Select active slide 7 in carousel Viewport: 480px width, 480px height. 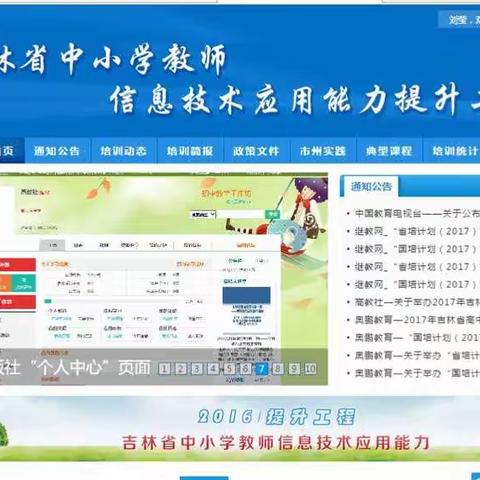262,369
